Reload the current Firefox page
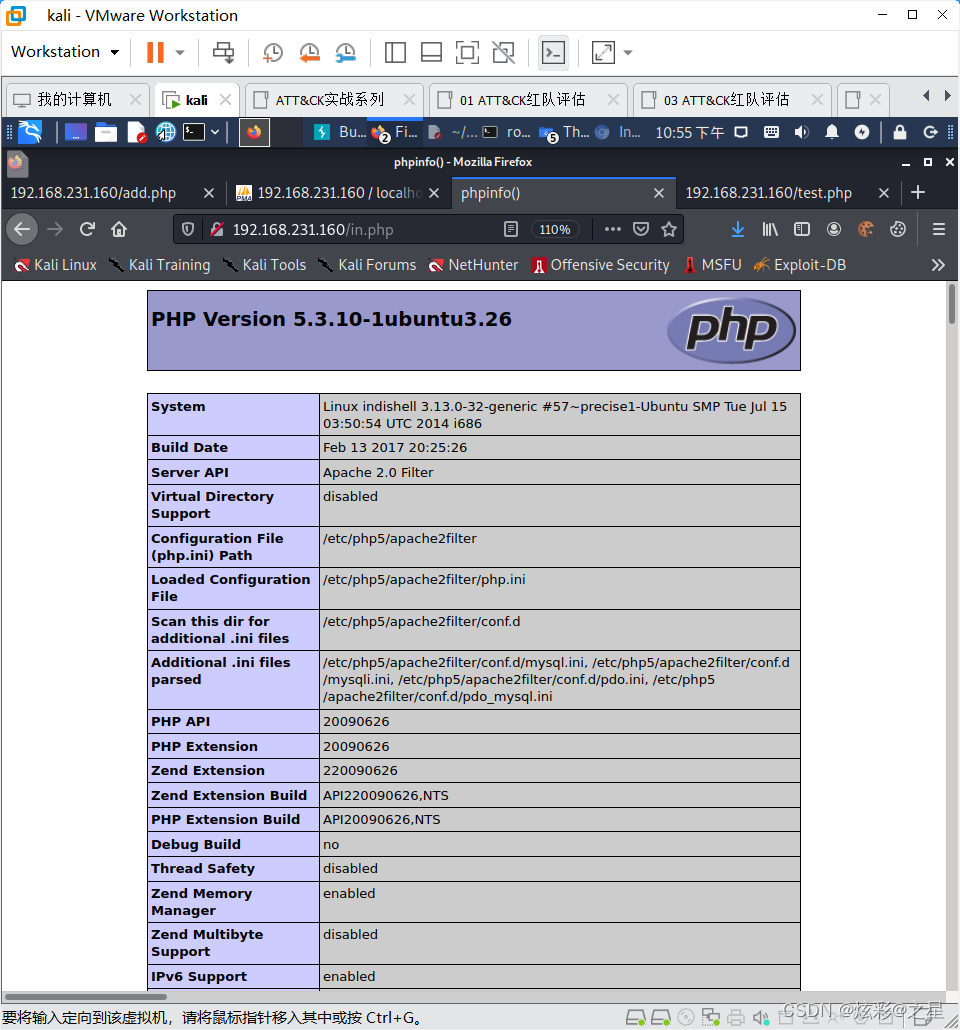Screen dimensions: 960x1030 point(87,229)
